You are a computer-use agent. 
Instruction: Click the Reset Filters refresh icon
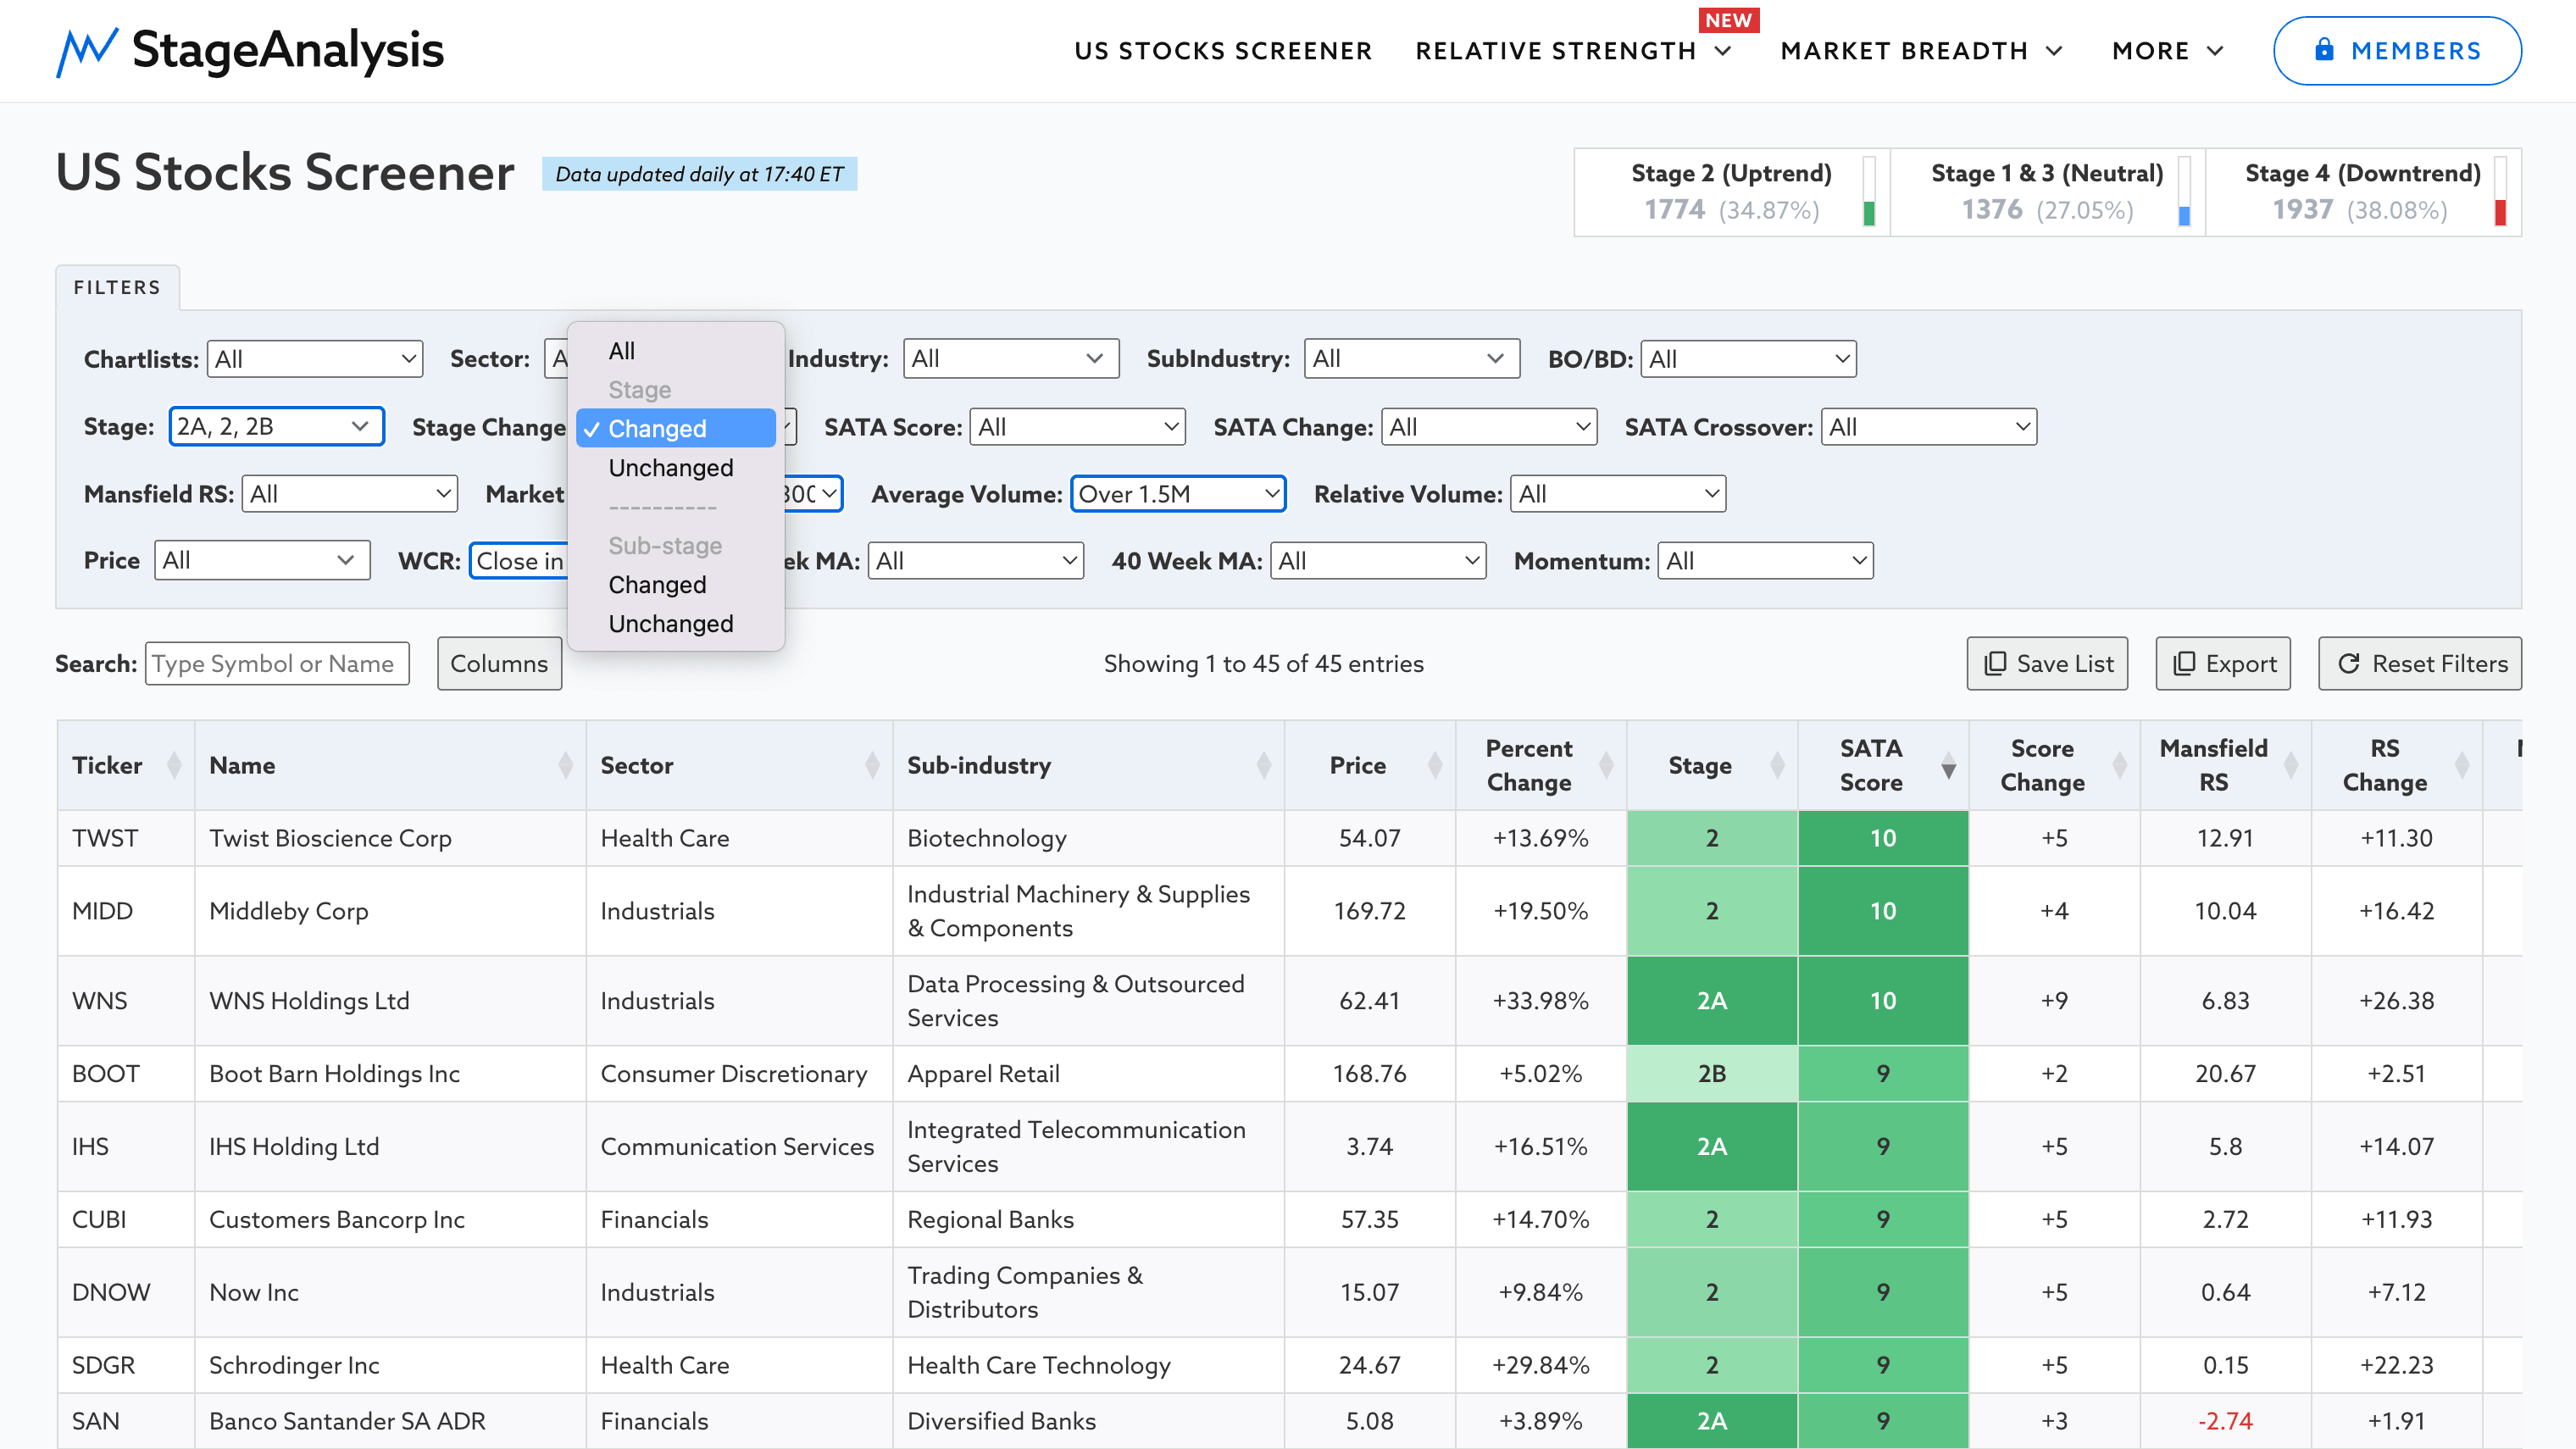pyautogui.click(x=2349, y=663)
